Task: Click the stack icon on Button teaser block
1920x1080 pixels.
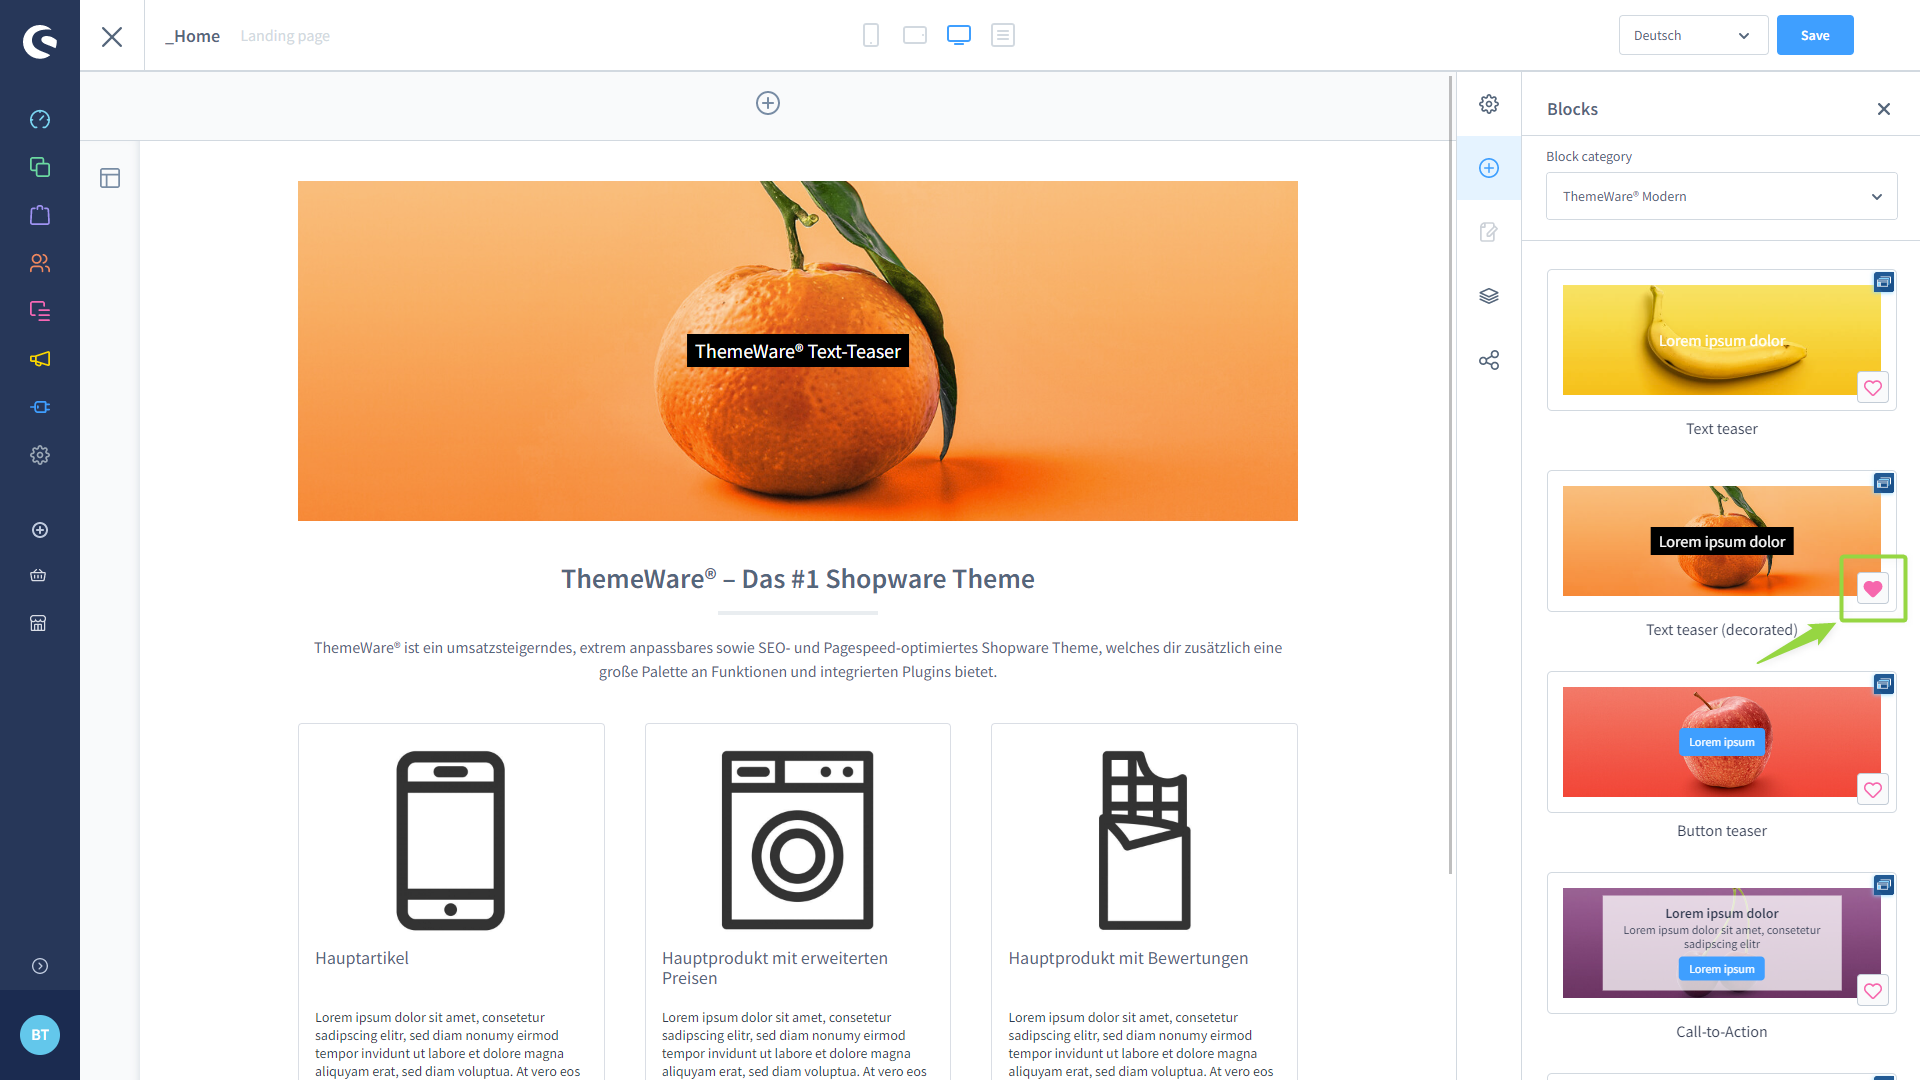Action: [1884, 684]
